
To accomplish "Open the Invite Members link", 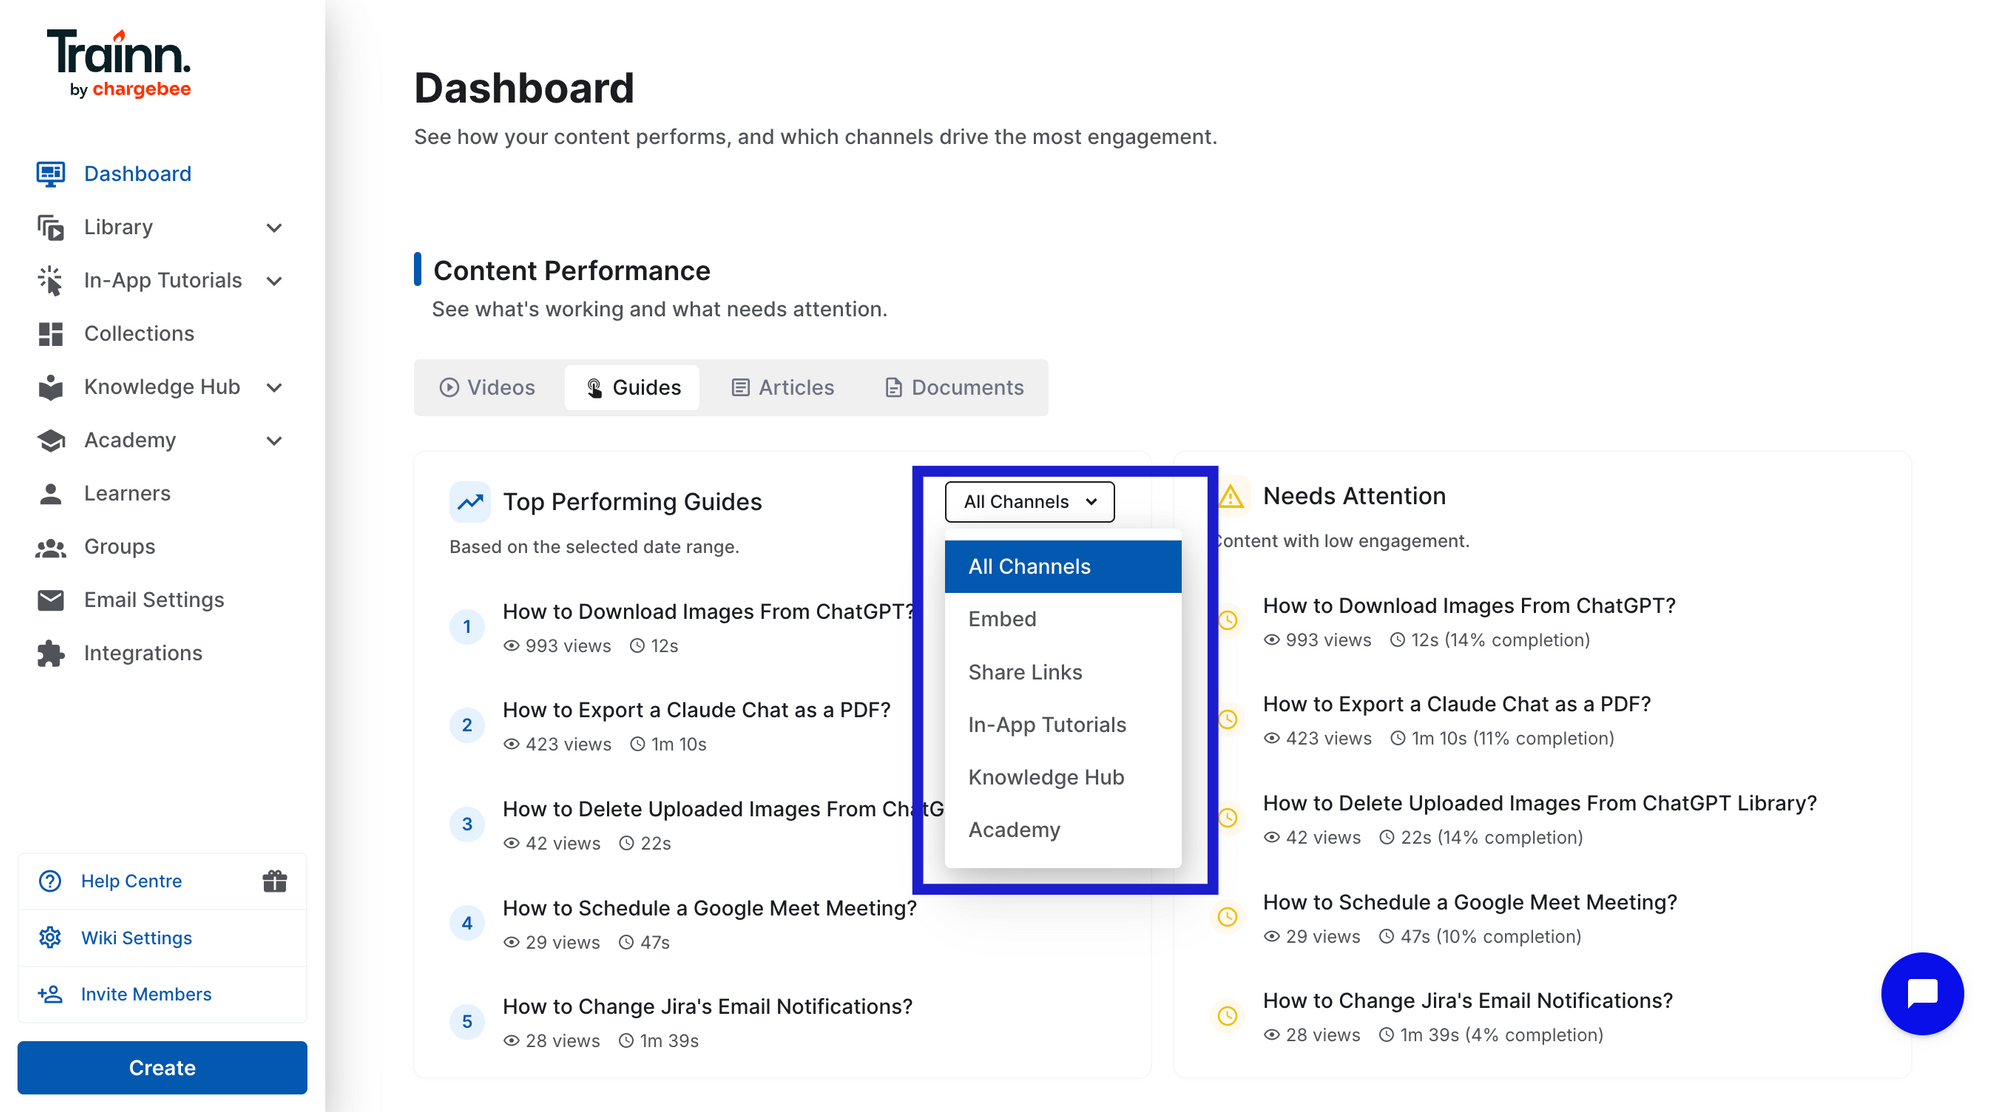I will (146, 994).
